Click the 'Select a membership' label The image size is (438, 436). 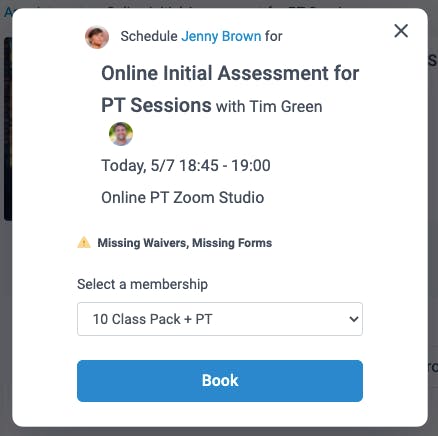(142, 284)
